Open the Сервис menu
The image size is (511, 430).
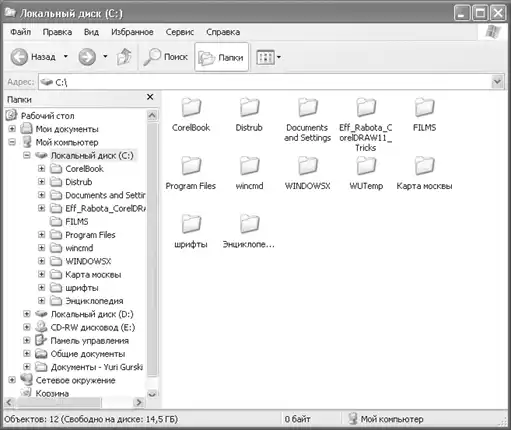coord(180,32)
